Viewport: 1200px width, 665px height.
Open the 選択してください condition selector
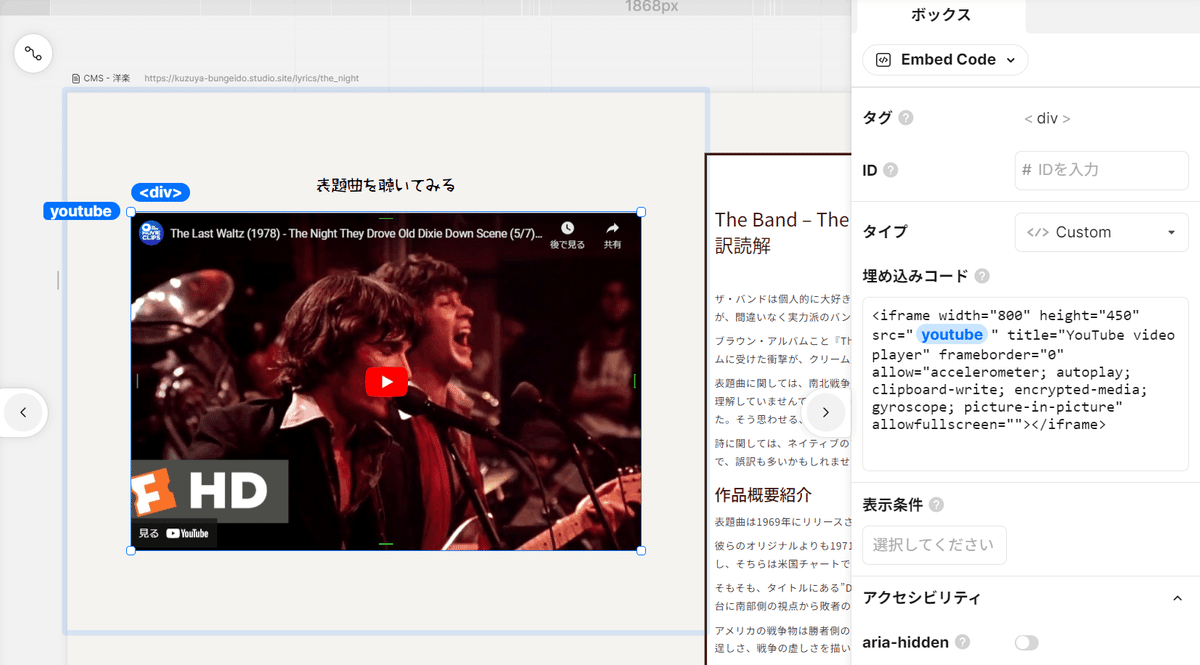(934, 545)
